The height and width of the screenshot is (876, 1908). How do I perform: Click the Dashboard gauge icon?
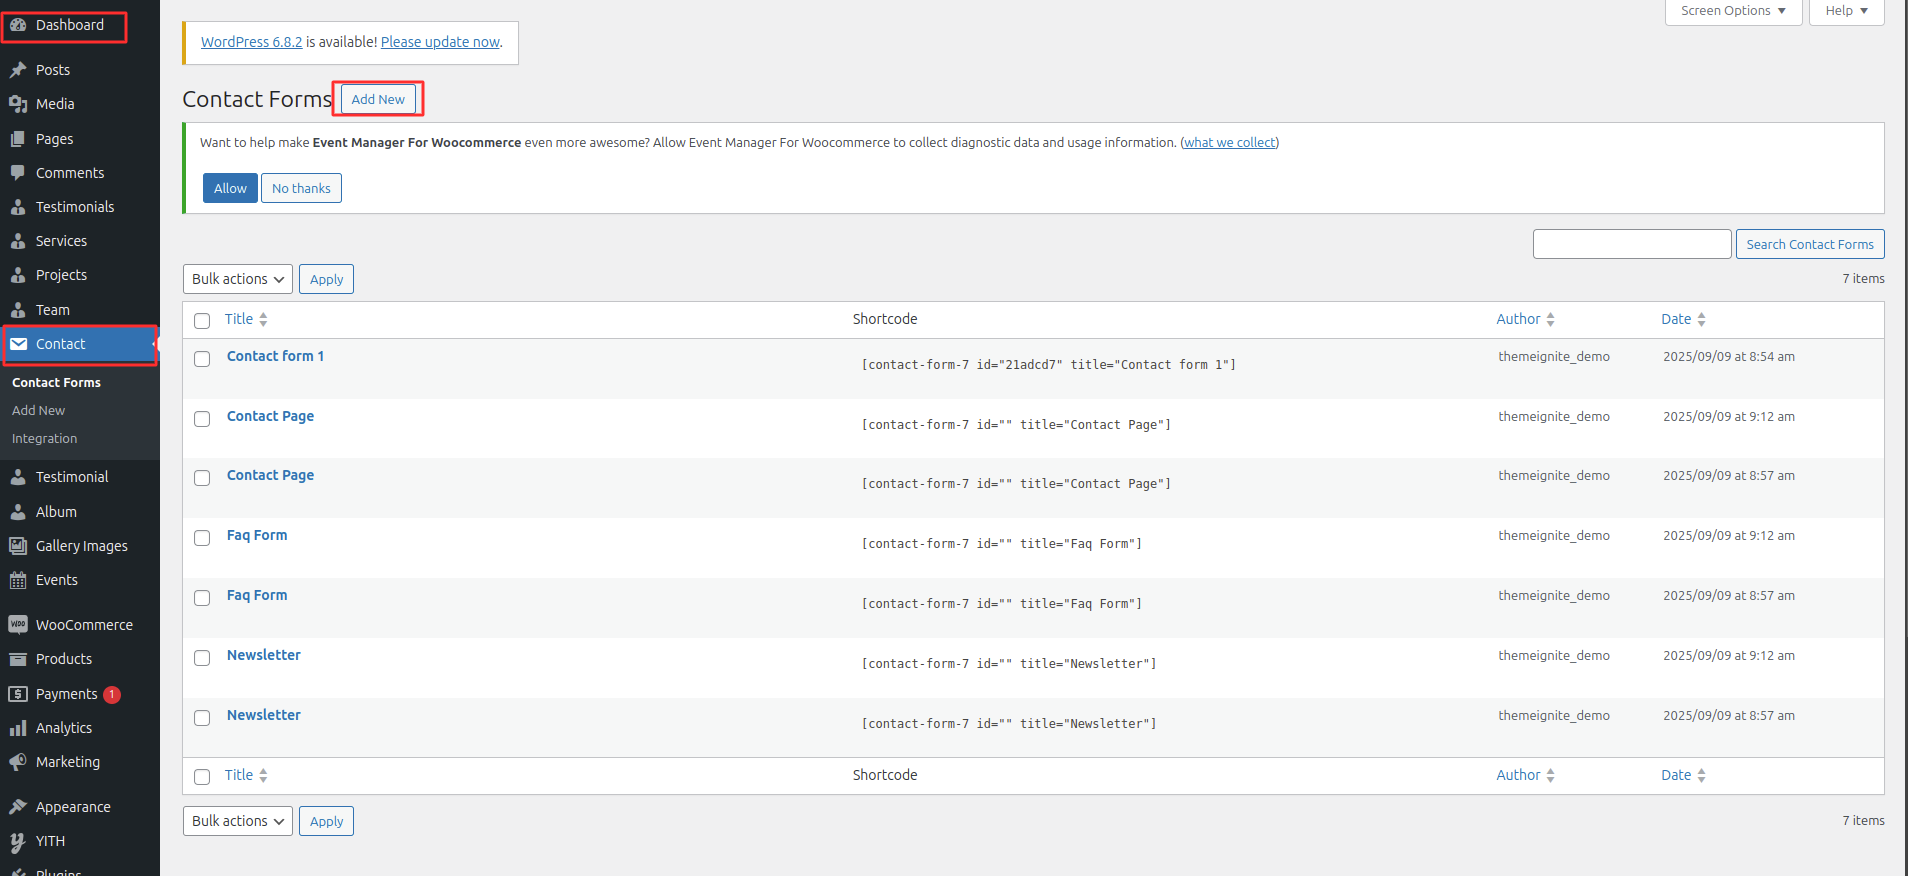click(x=18, y=25)
